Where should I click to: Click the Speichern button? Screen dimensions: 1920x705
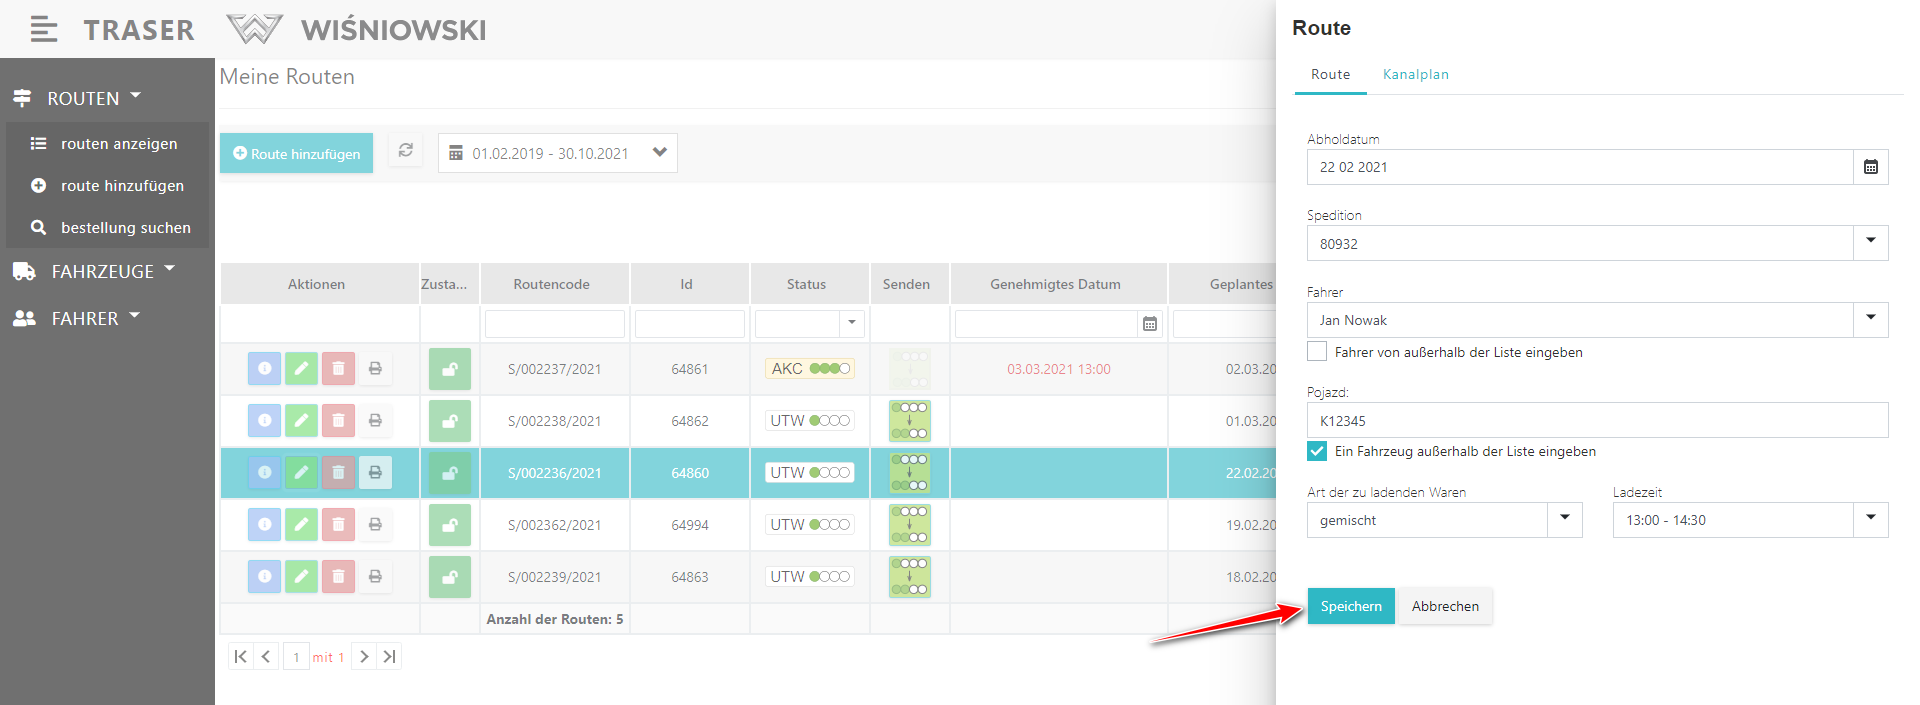(x=1350, y=606)
